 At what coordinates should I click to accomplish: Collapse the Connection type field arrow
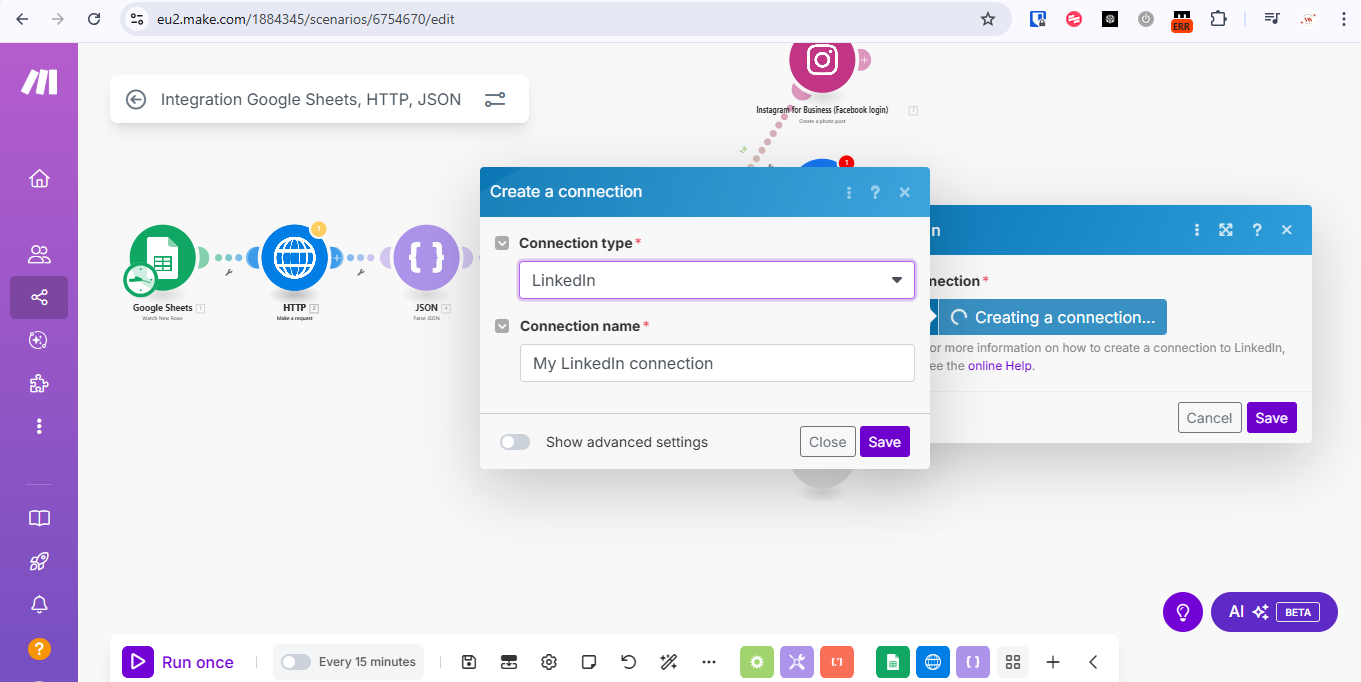(502, 243)
